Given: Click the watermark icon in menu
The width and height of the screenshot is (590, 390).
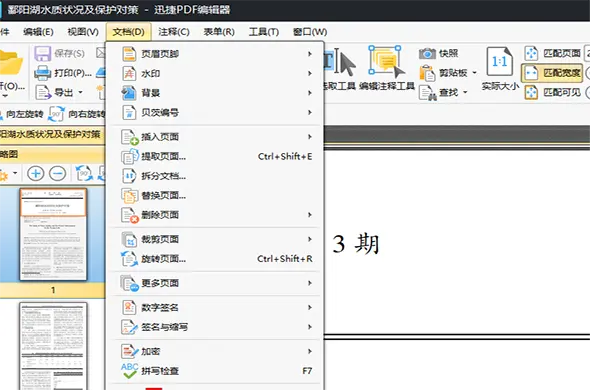Looking at the screenshot, I should (x=129, y=73).
